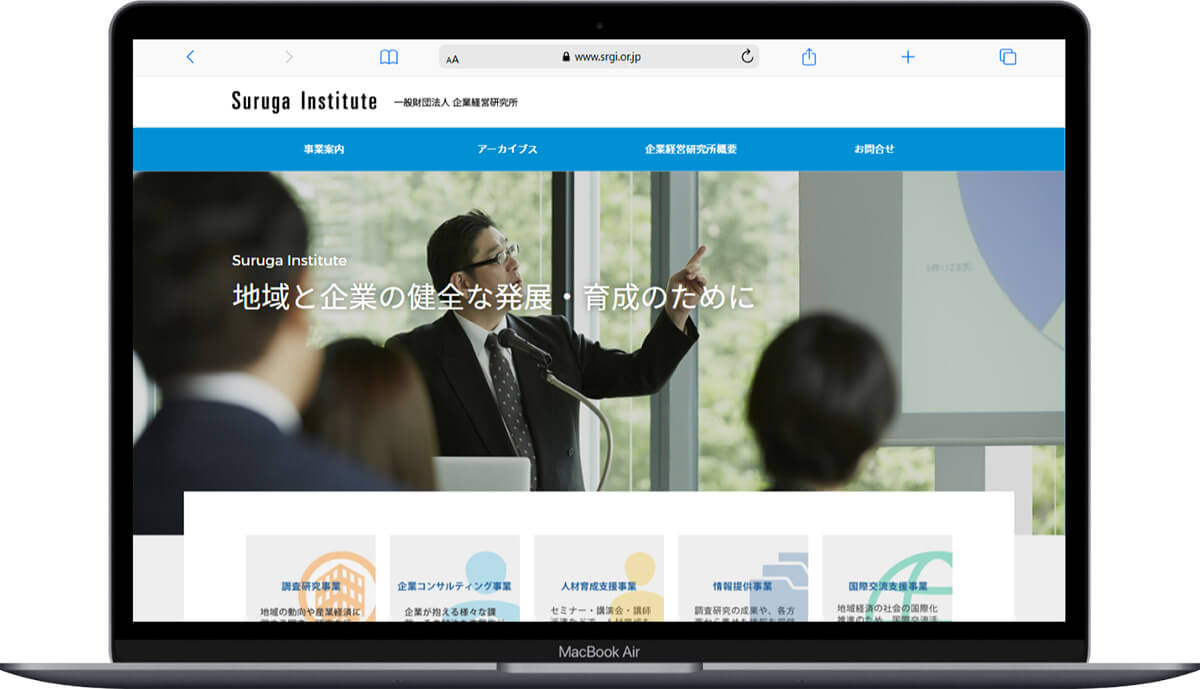The width and height of the screenshot is (1200, 689).
Task: Click the Safari forward arrow
Action: [289, 57]
